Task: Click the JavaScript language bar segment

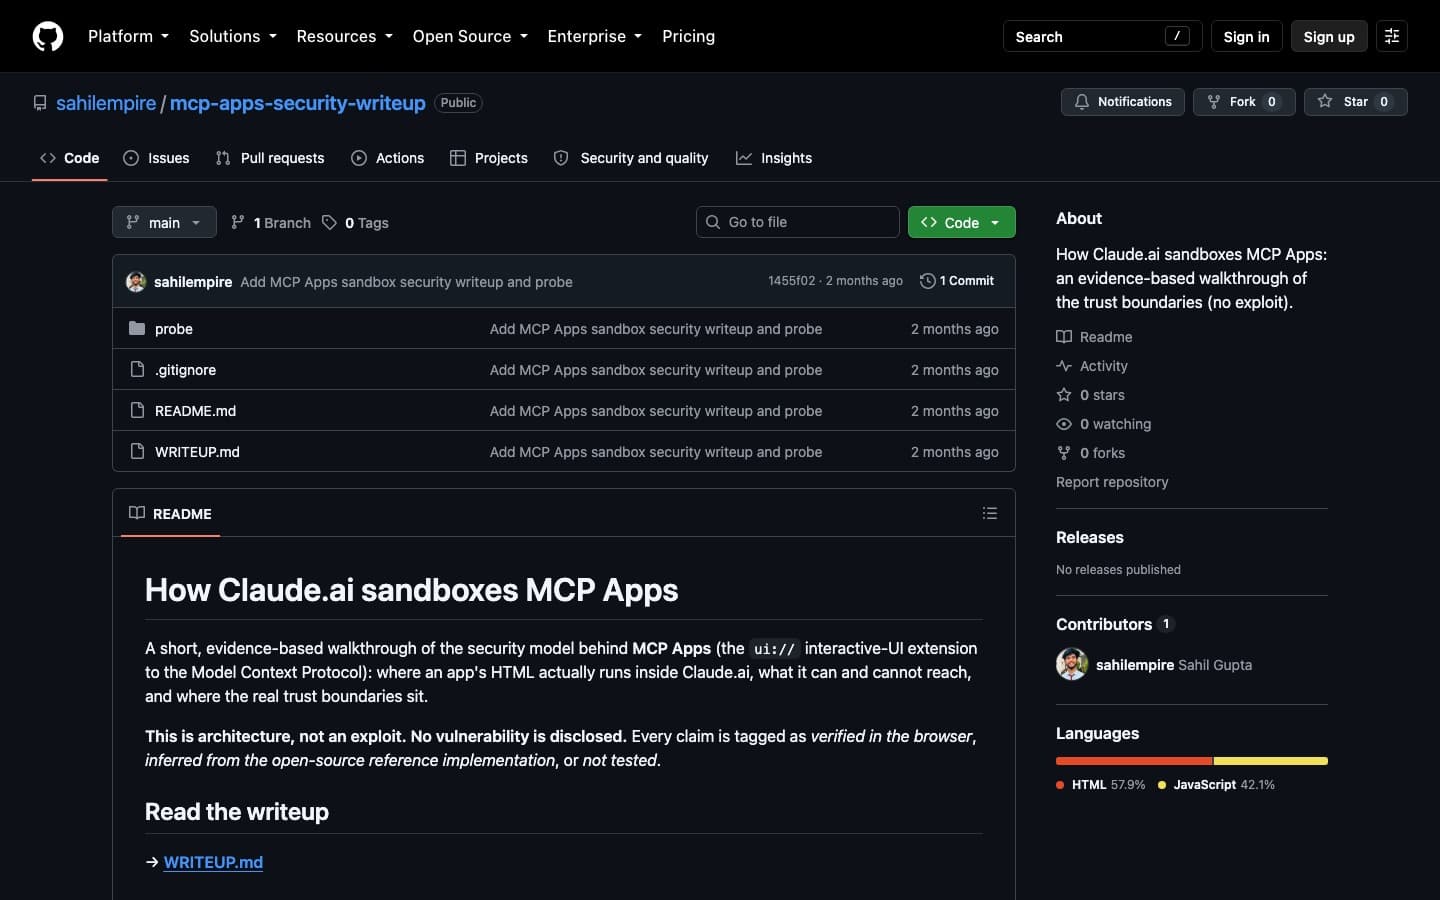Action: 1271,761
